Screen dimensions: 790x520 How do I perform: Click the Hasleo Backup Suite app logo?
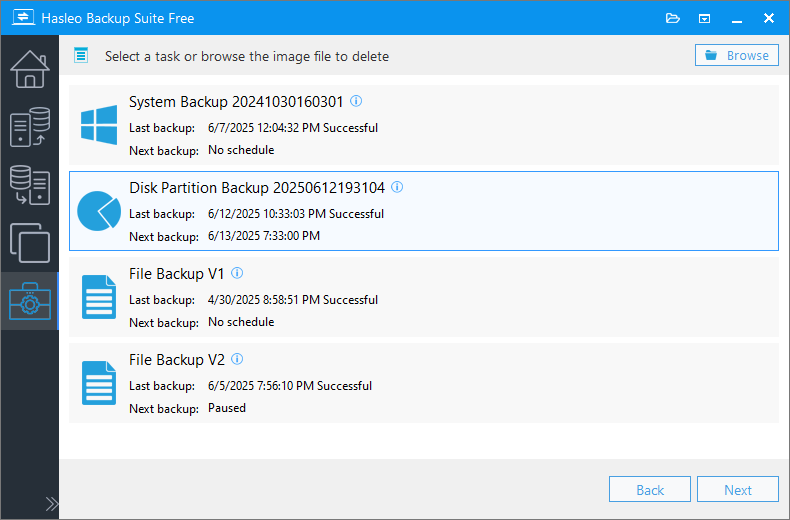pyautogui.click(x=23, y=18)
